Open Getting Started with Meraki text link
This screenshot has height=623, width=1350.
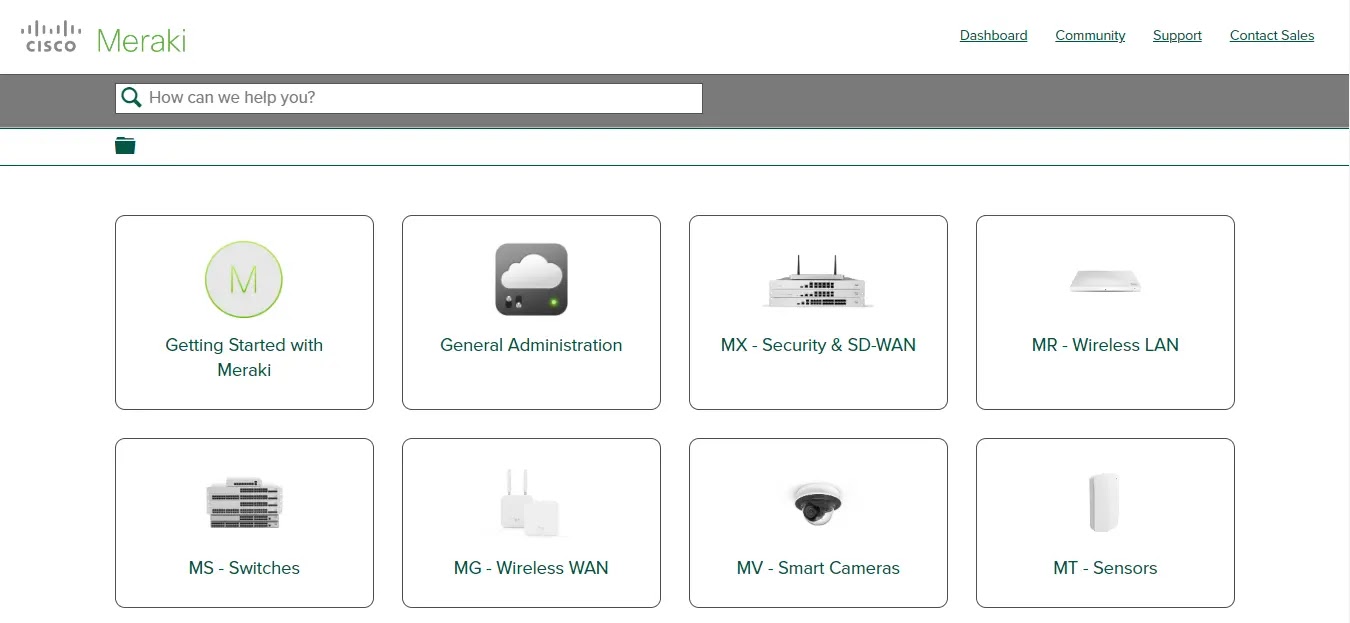pyautogui.click(x=244, y=357)
